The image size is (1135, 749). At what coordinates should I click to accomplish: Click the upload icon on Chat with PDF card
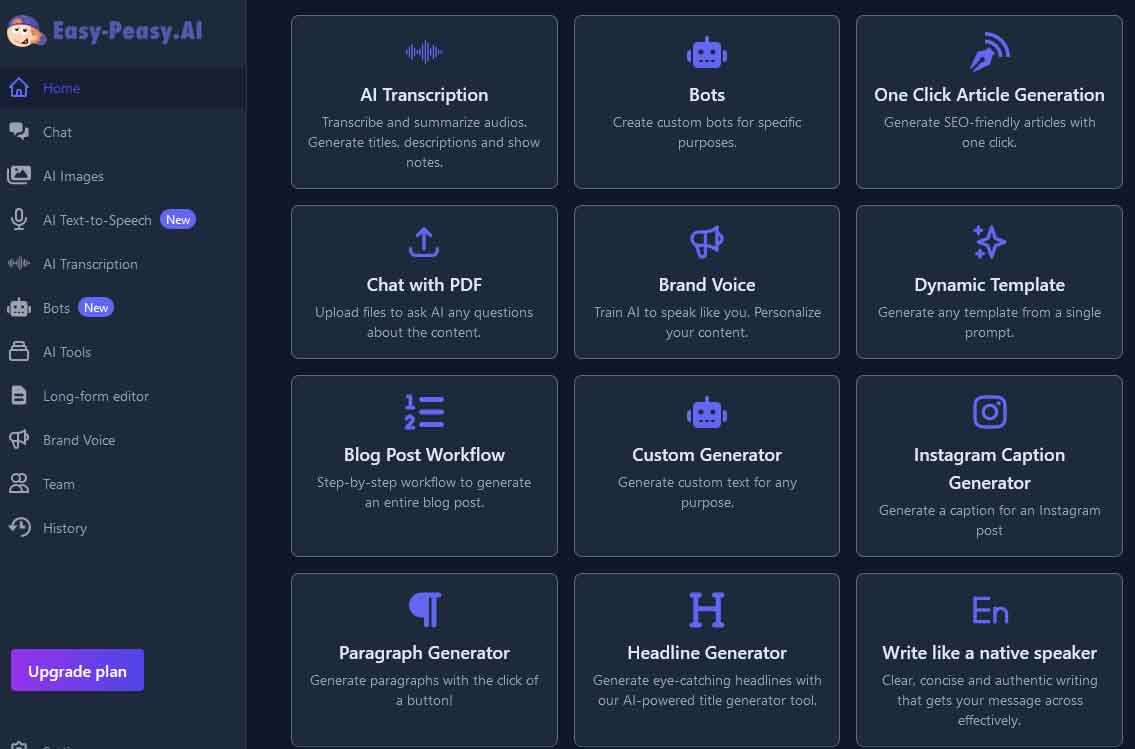pos(424,242)
